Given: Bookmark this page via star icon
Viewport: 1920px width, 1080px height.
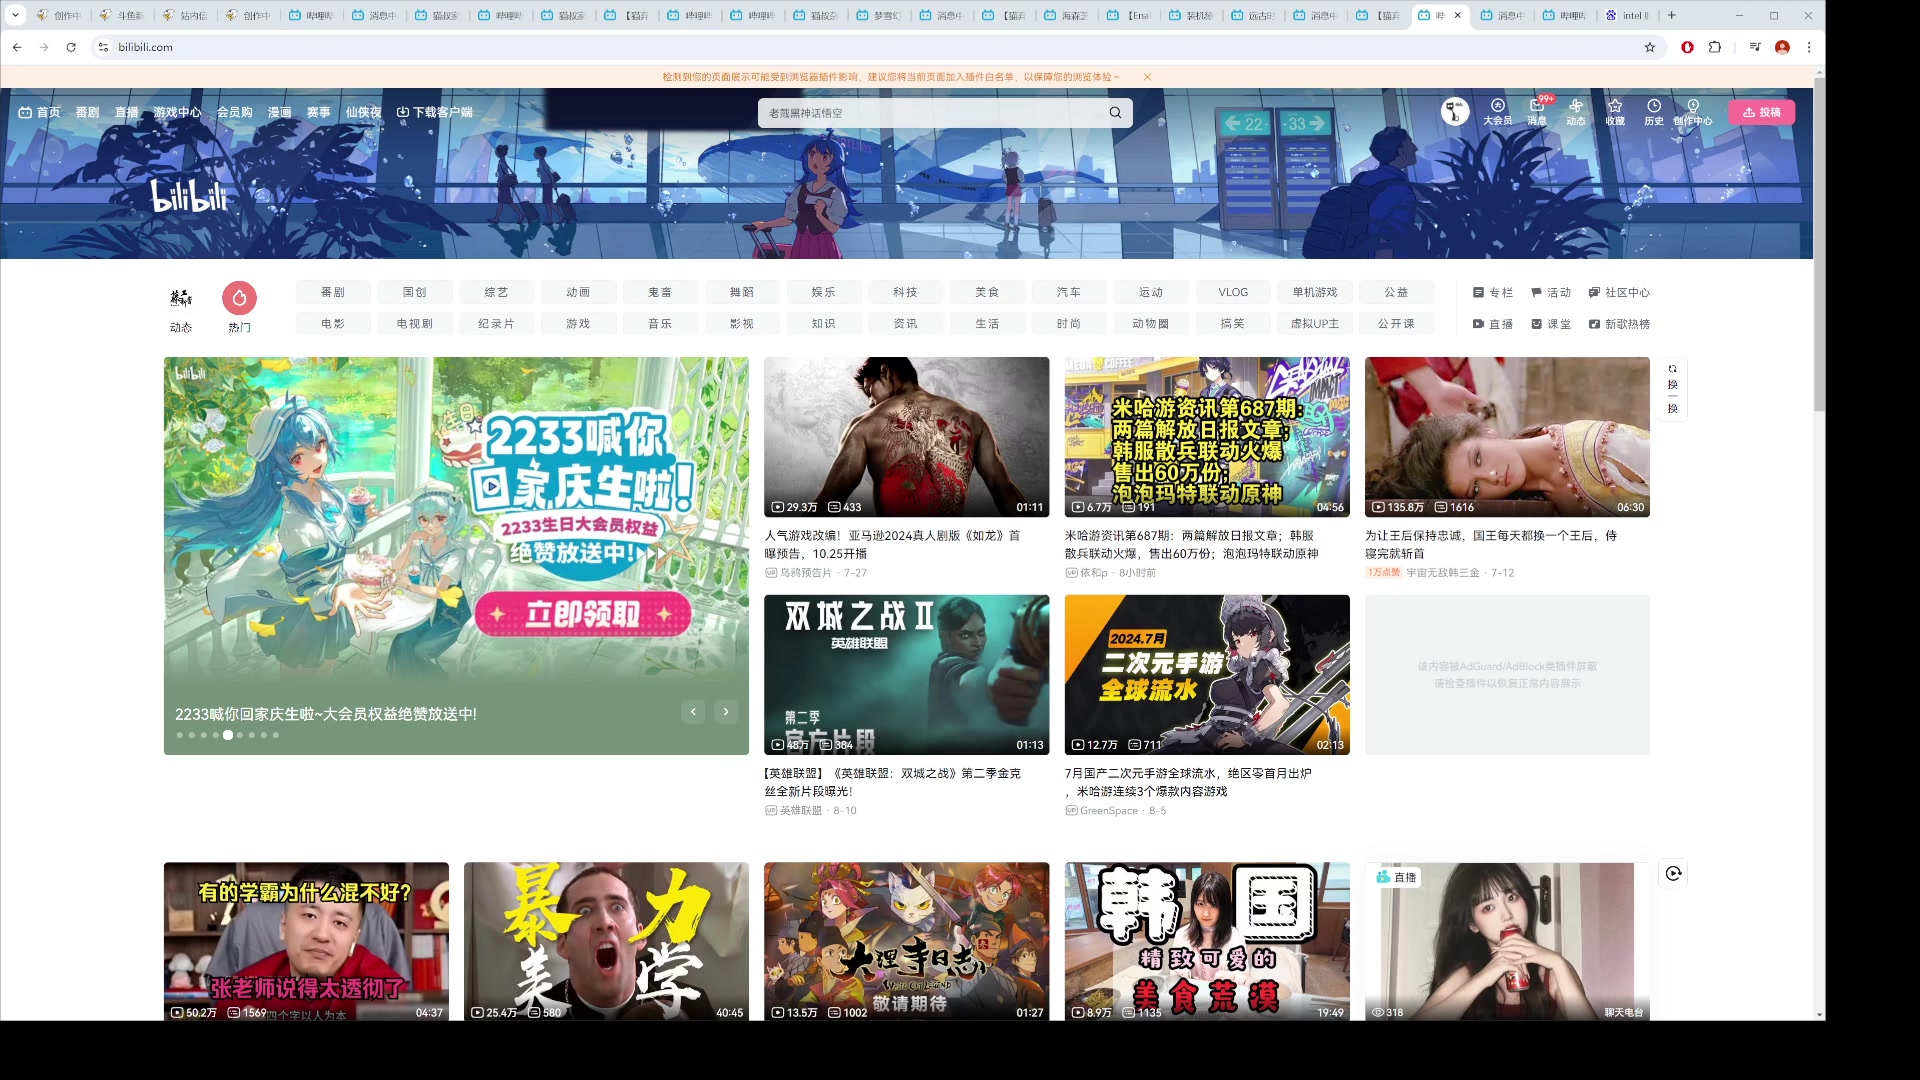Looking at the screenshot, I should coord(1650,47).
